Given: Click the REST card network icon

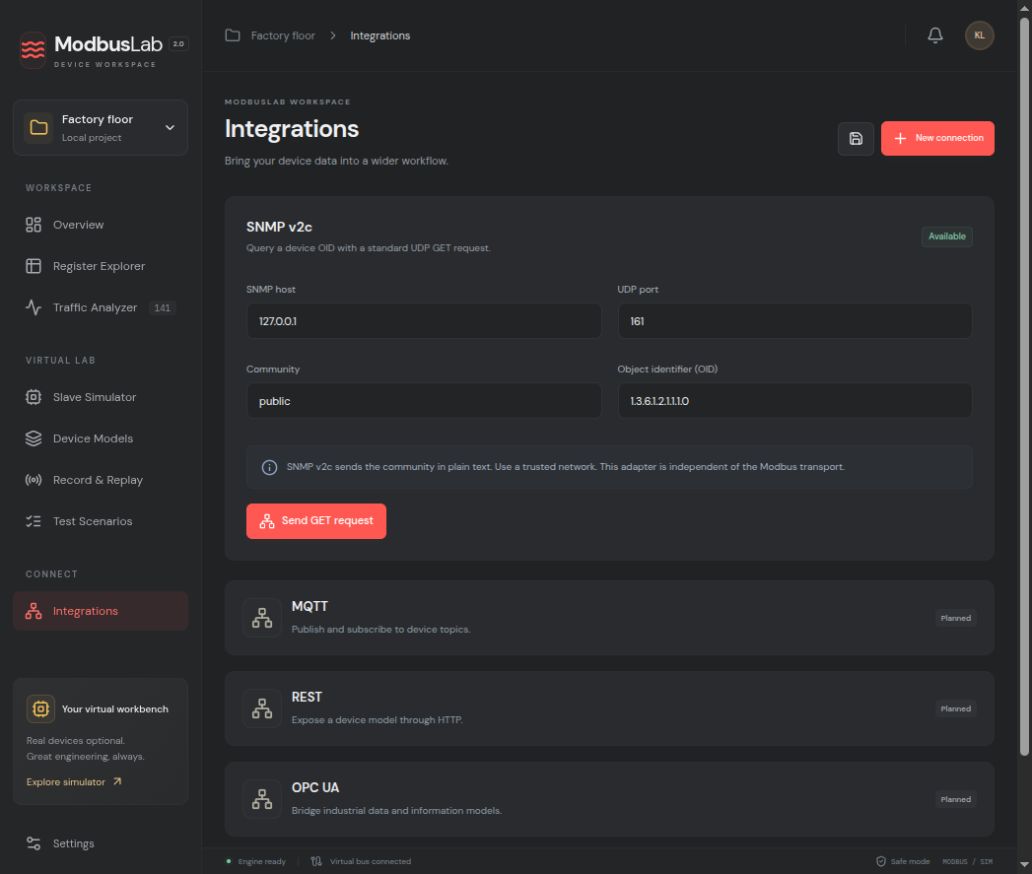Looking at the screenshot, I should point(262,708).
